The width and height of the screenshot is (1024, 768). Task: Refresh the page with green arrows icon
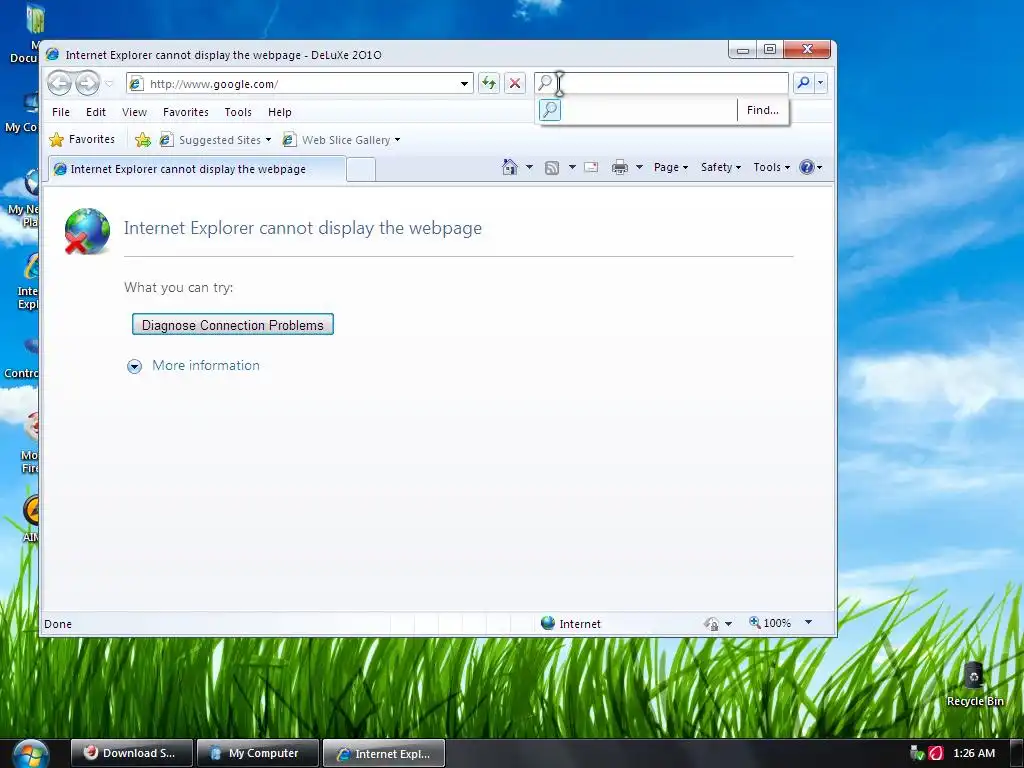coord(488,83)
